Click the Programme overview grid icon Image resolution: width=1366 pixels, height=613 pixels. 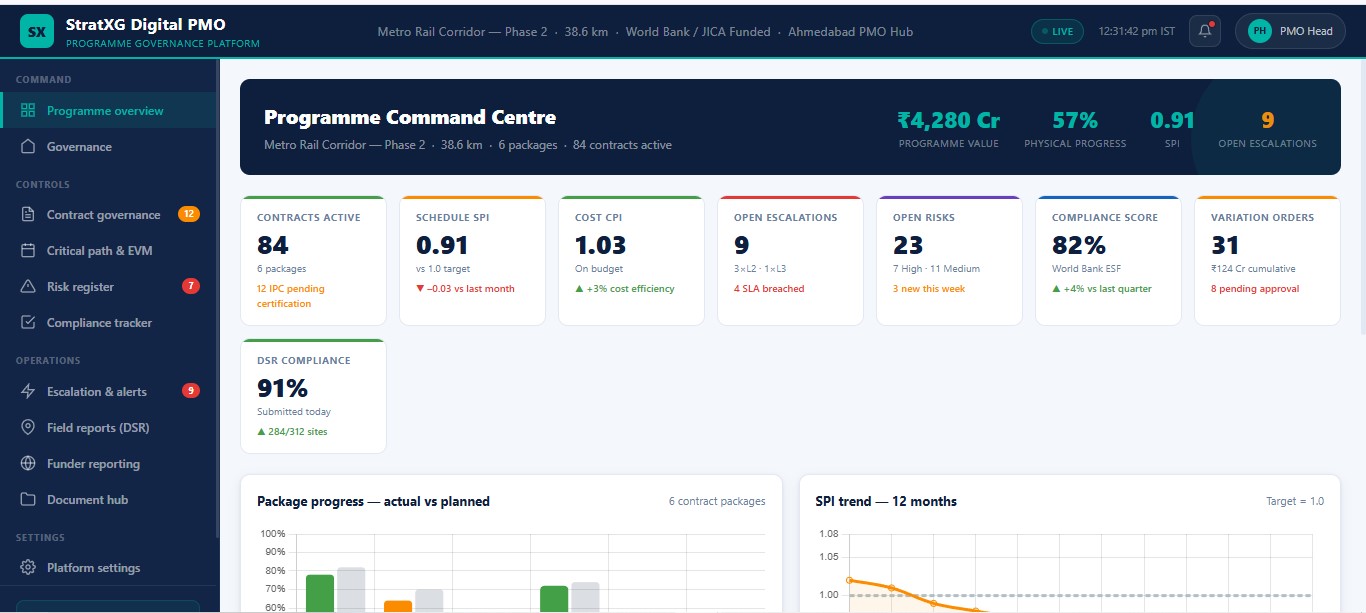pos(28,111)
